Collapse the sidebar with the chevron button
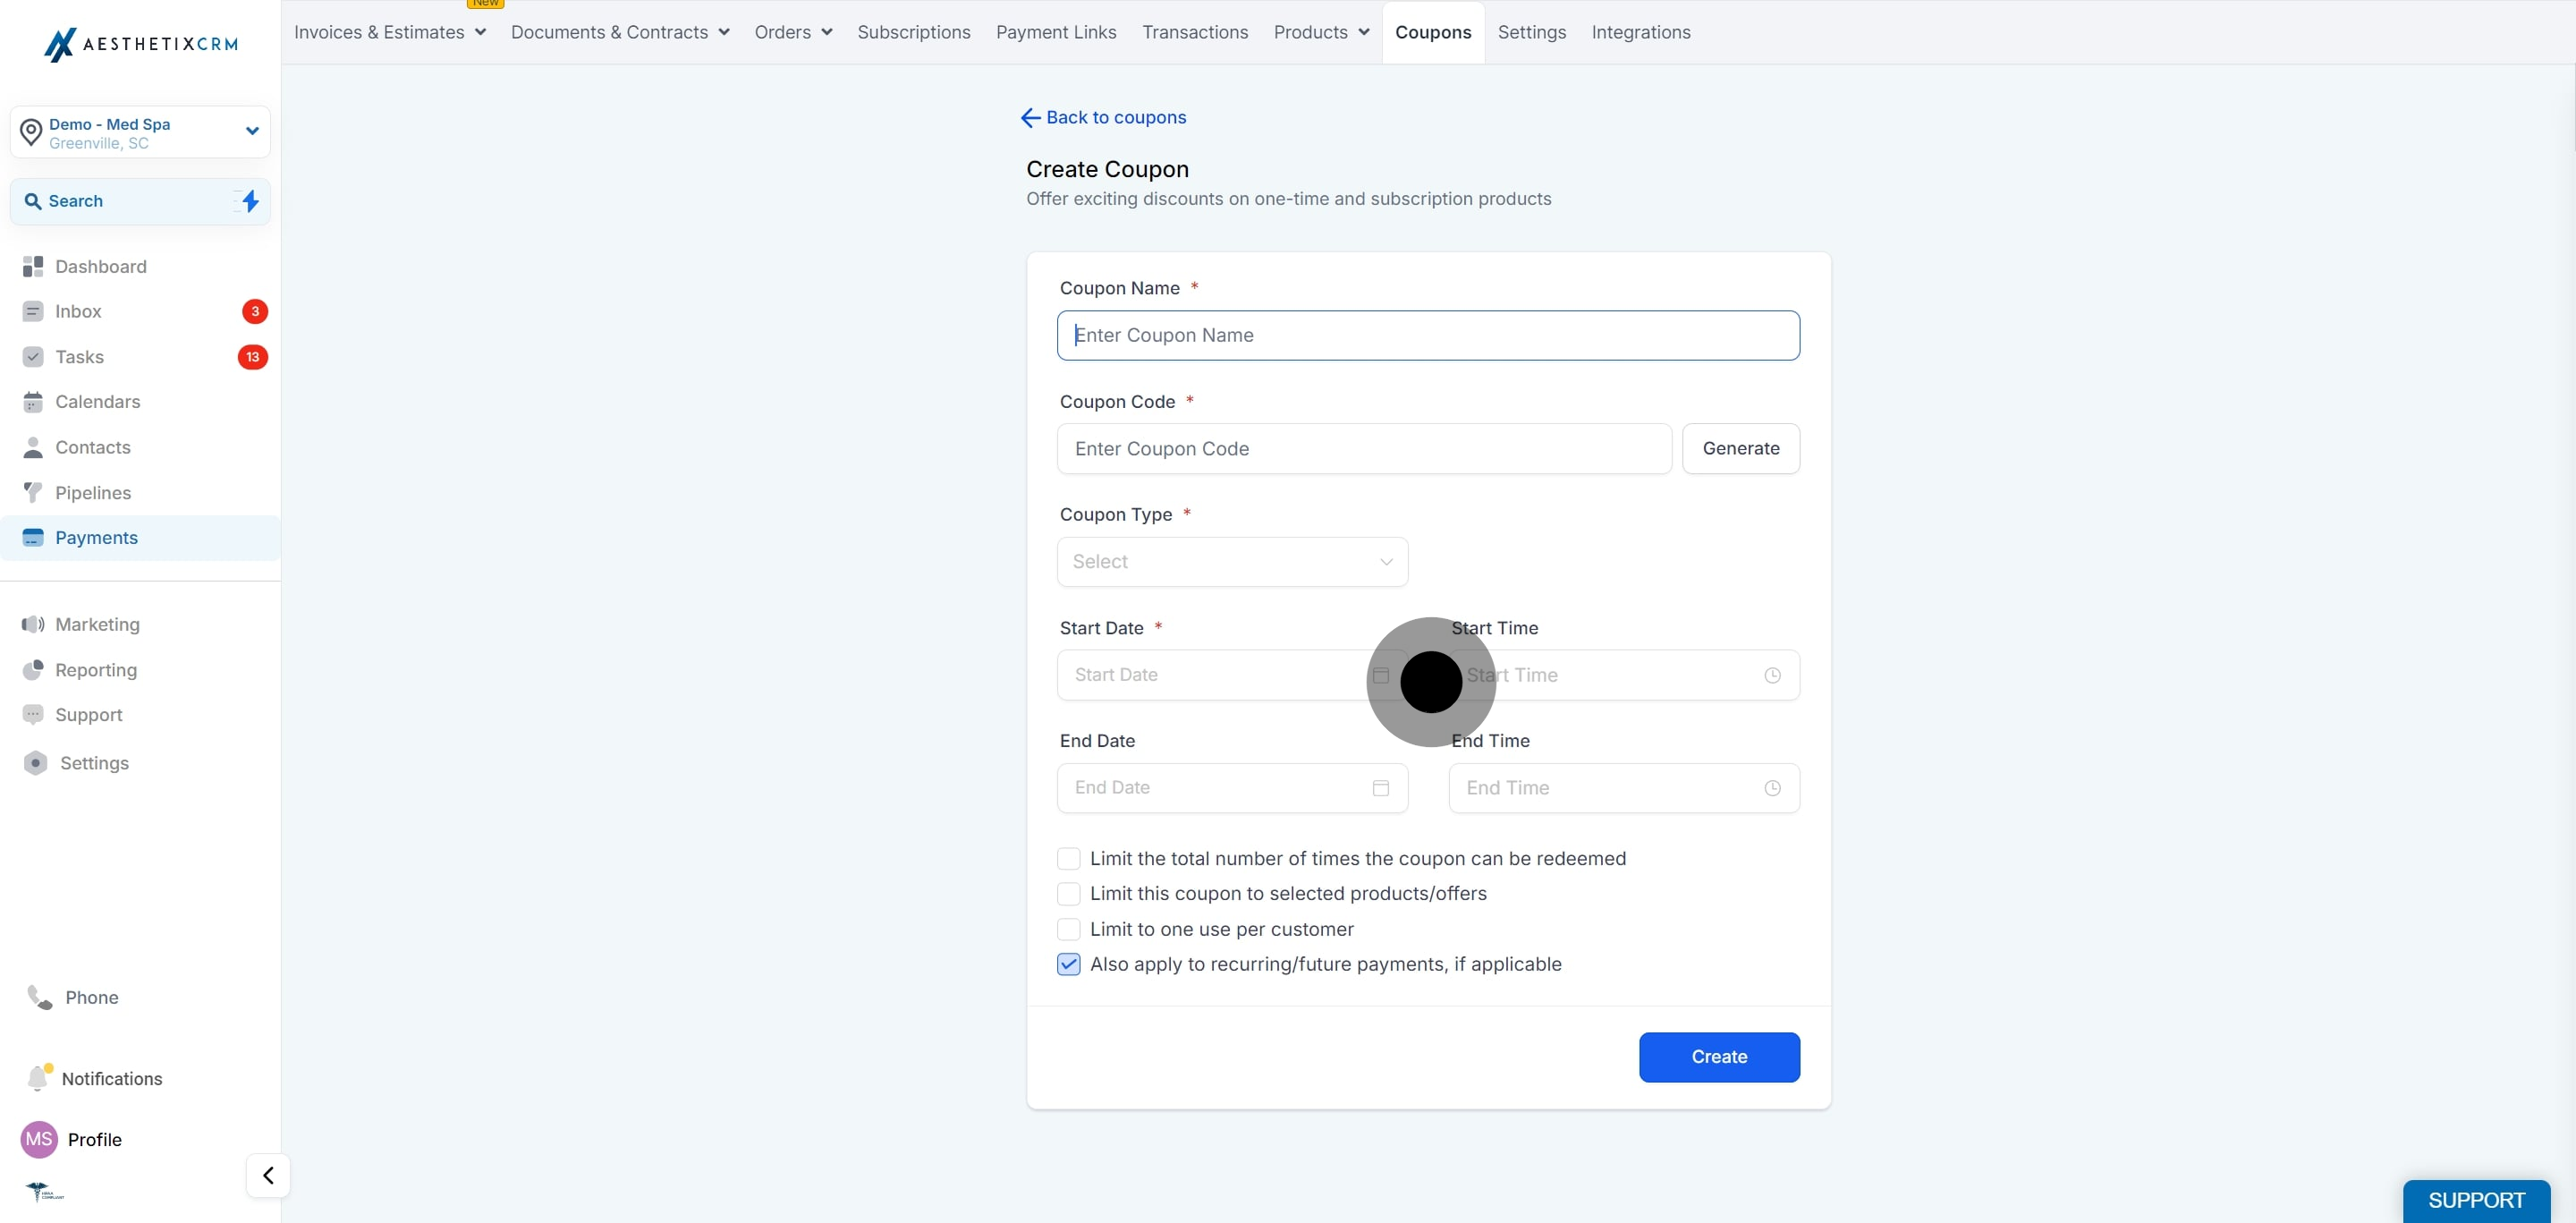The width and height of the screenshot is (2576, 1223). pos(268,1175)
